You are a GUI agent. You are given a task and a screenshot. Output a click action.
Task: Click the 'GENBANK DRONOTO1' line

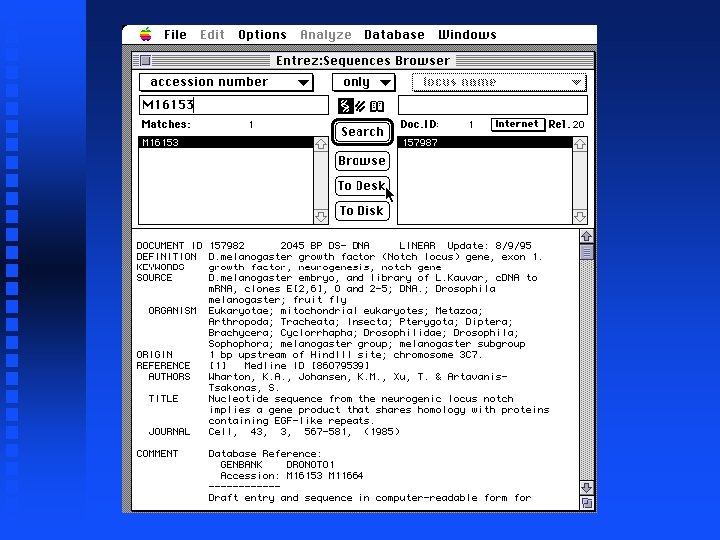pyautogui.click(x=277, y=465)
